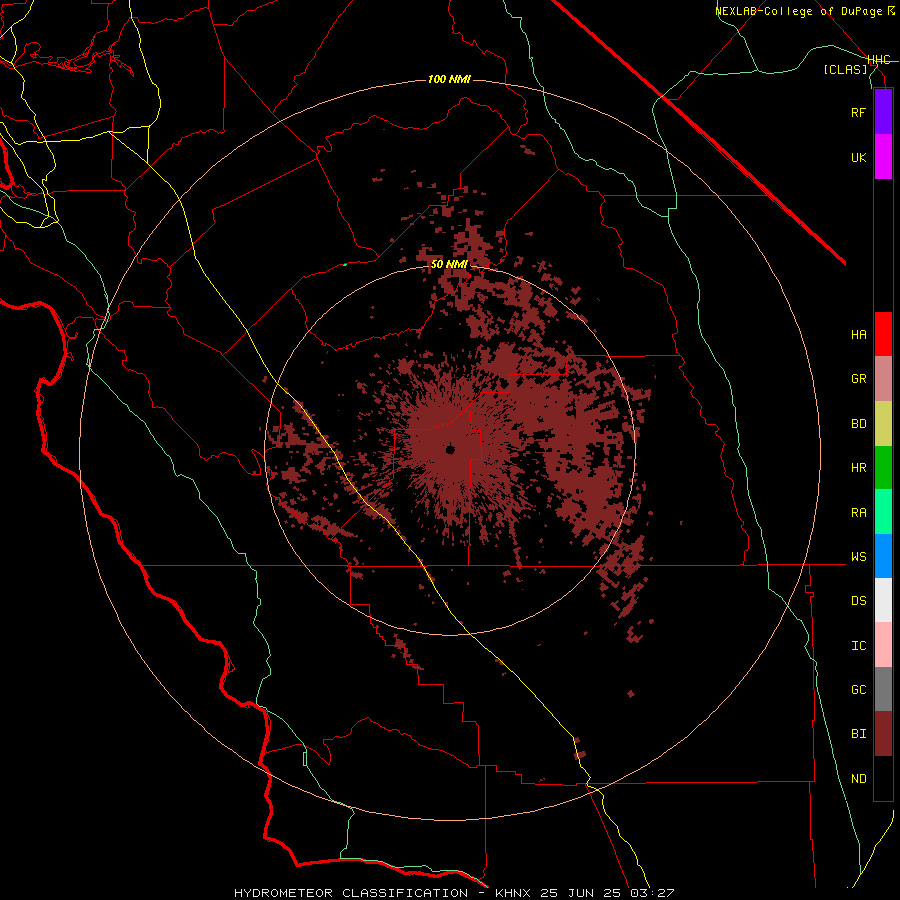The image size is (900, 900).
Task: Click the GC legend label
Action: pos(858,690)
